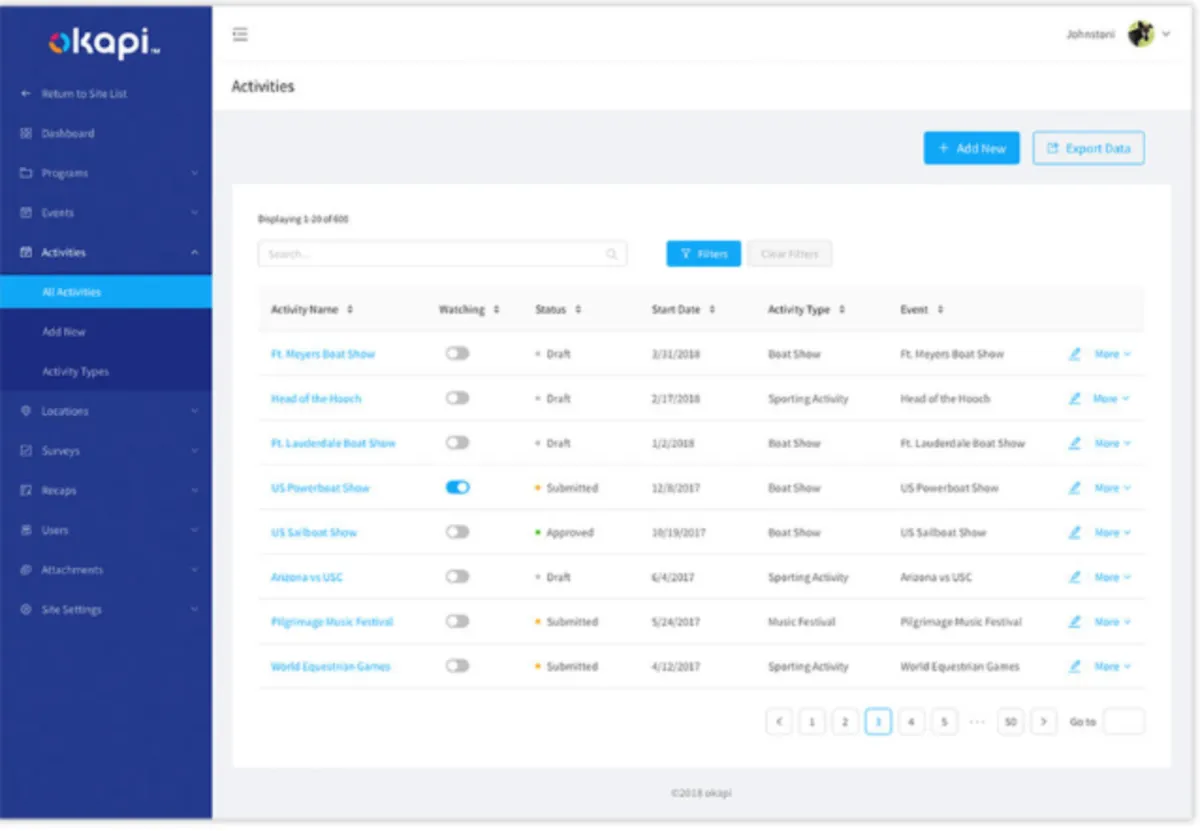1200x831 pixels.
Task: Open More menu for Head of the Hooch
Action: [x=1112, y=398]
